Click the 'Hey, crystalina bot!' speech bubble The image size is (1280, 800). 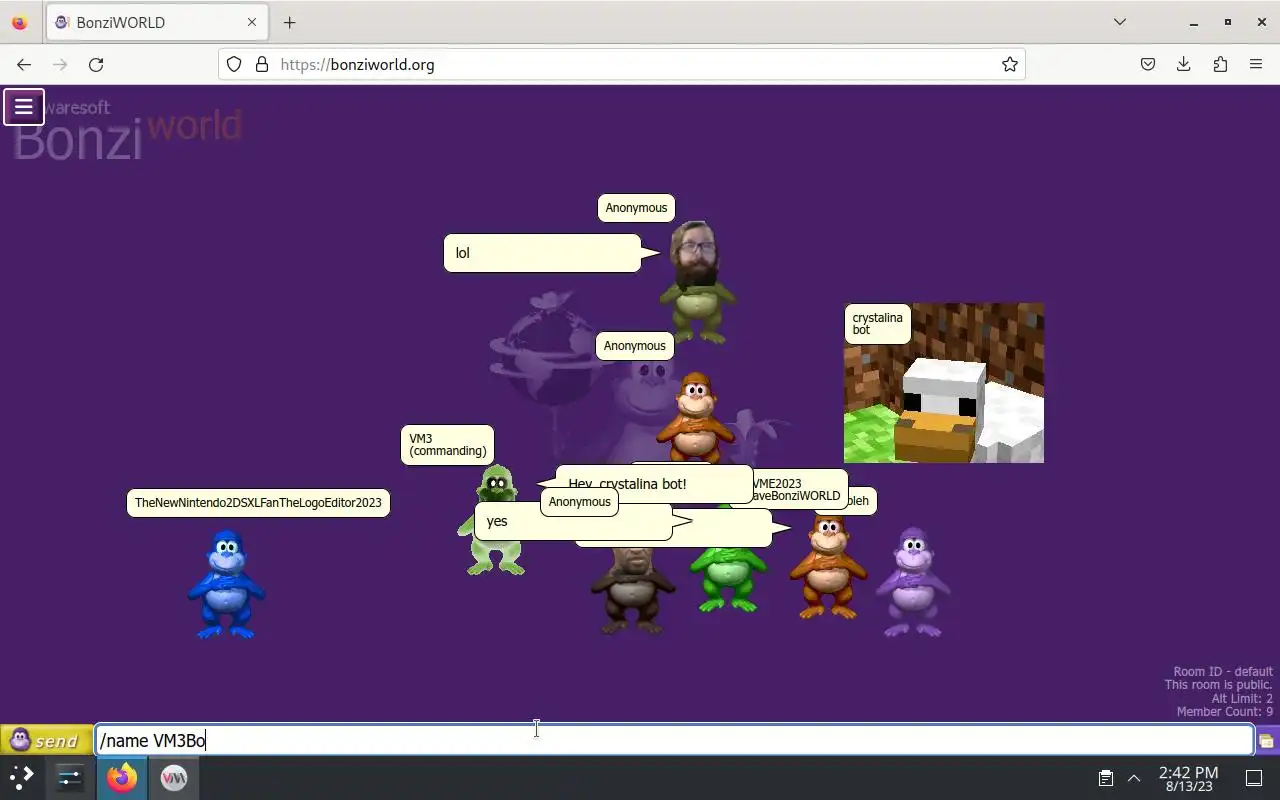(x=653, y=484)
